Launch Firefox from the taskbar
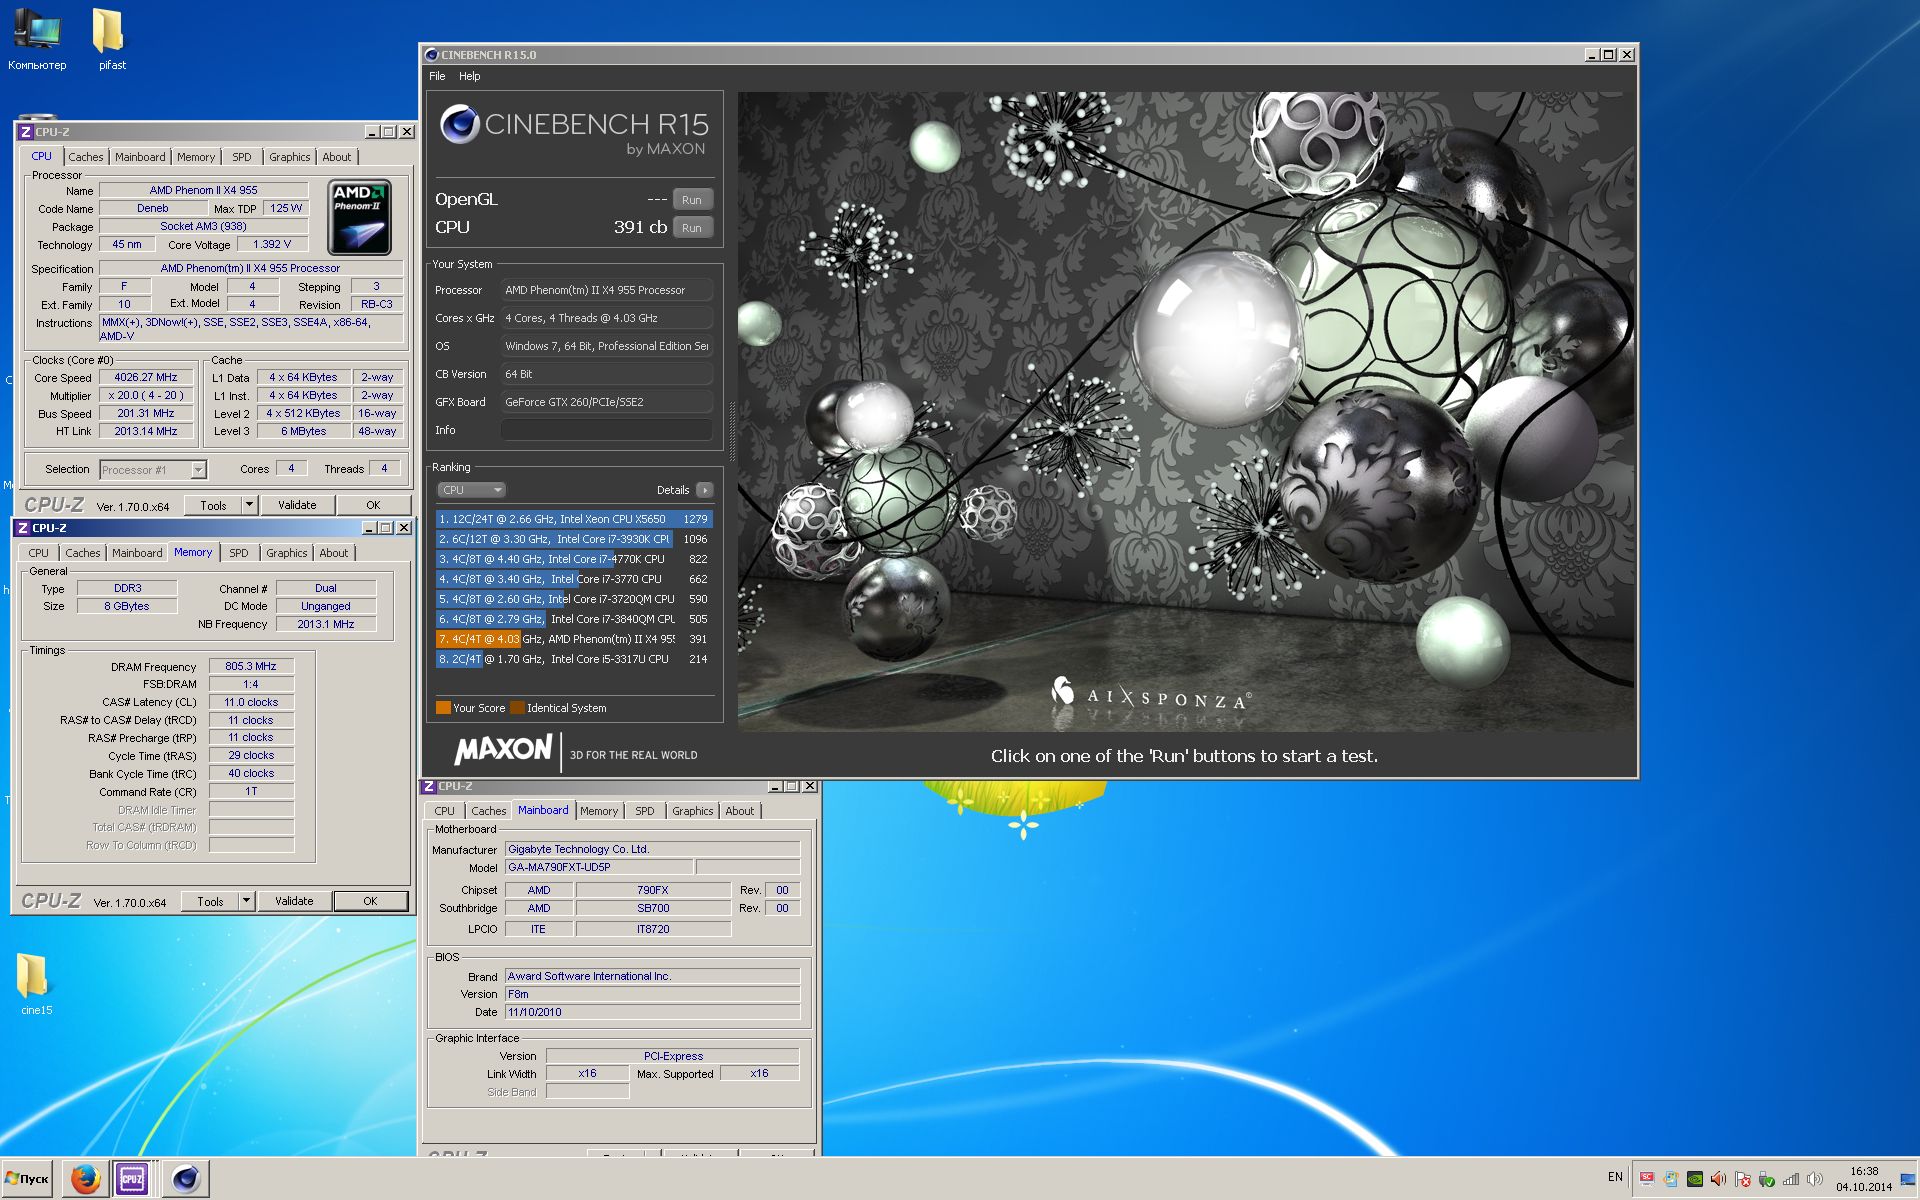Screen dimensions: 1920x1200 85,1179
